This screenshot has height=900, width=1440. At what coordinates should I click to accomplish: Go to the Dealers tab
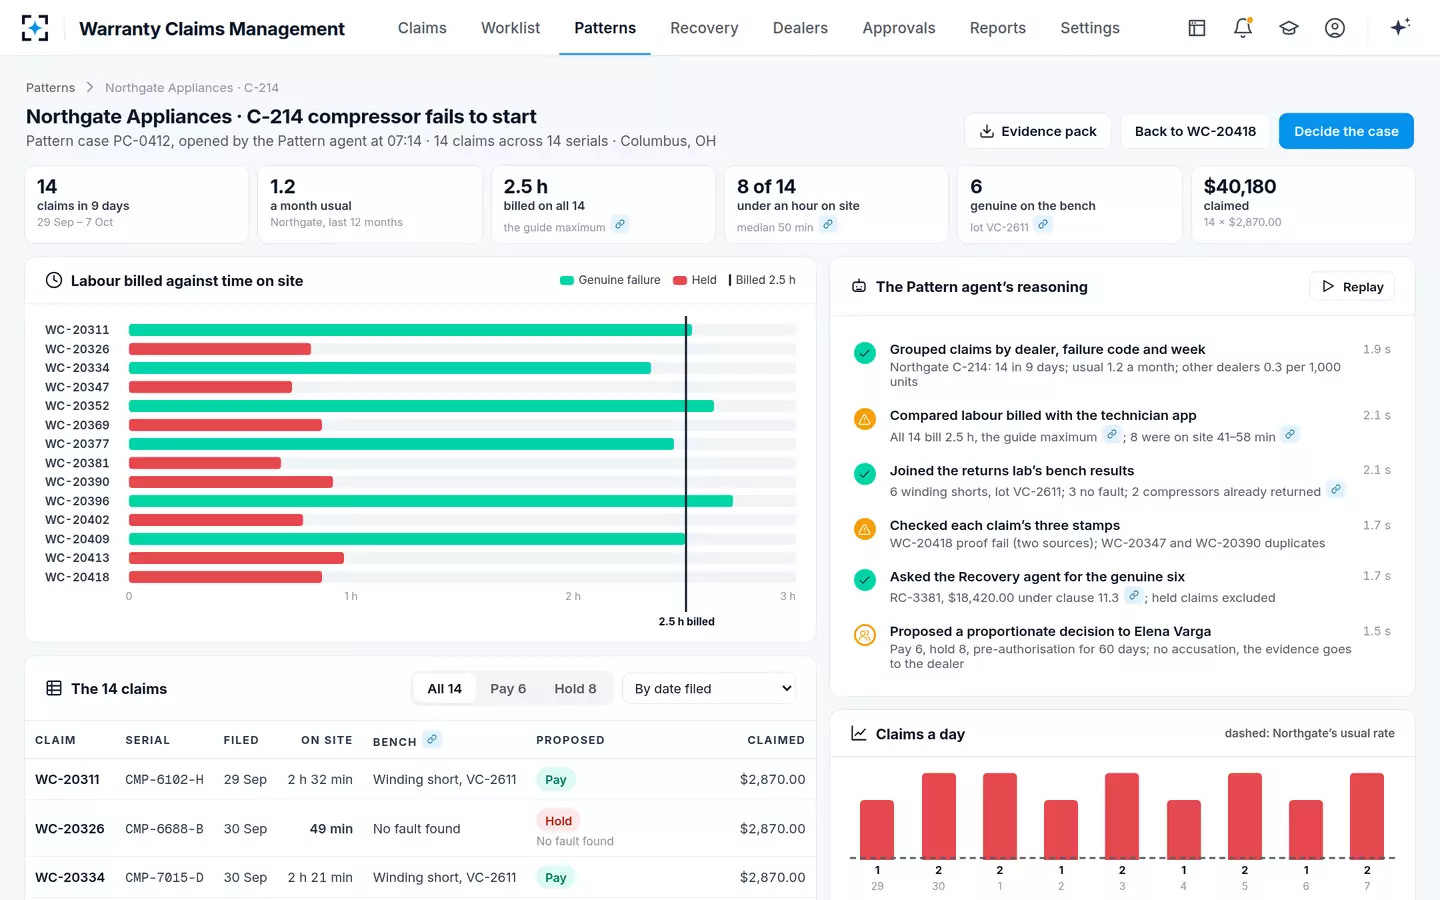pos(800,28)
